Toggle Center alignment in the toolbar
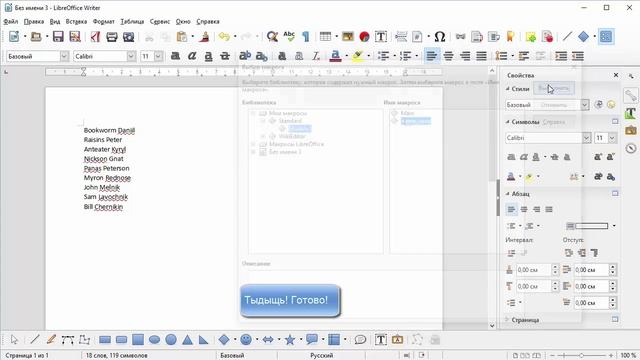The height and width of the screenshot is (360, 640). pos(449,56)
